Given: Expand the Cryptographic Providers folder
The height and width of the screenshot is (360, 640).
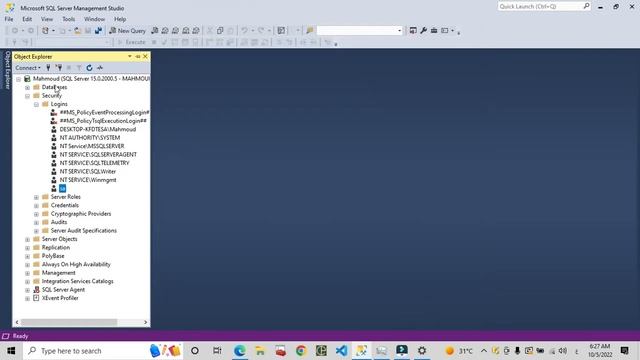Looking at the screenshot, I should 36,214.
